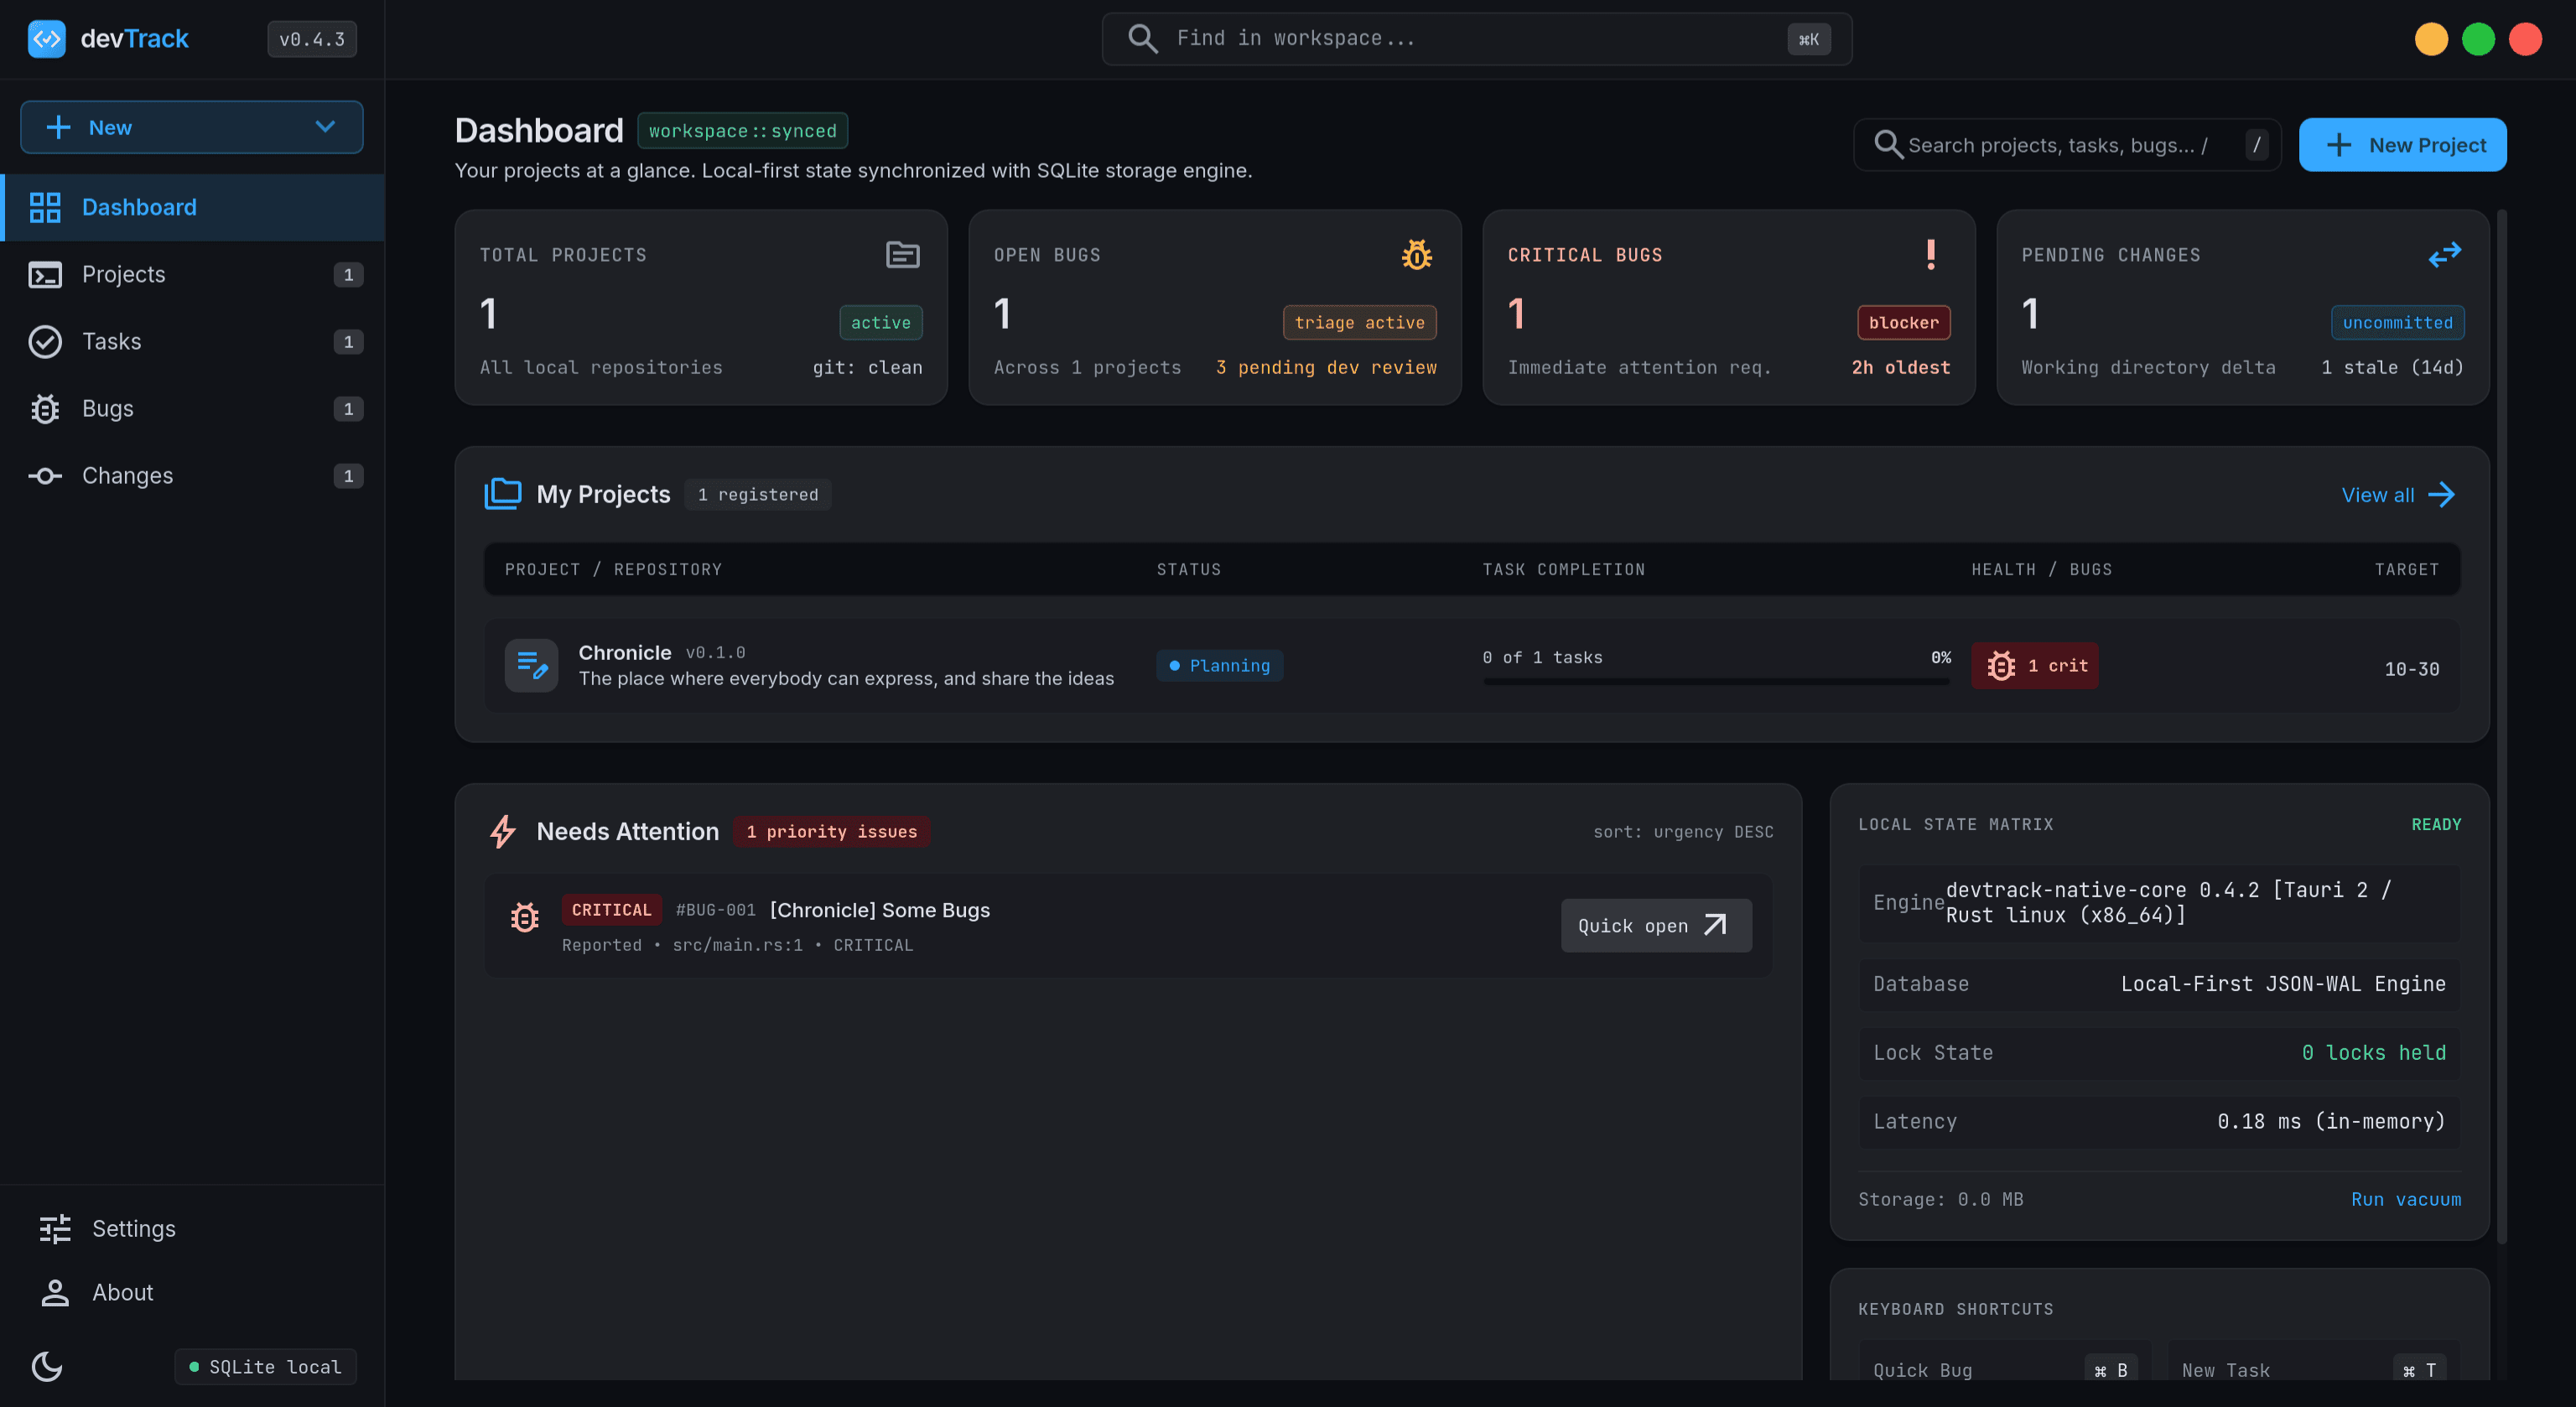Click the Find in workspace search icon
The image size is (2576, 1407).
pyautogui.click(x=1143, y=39)
